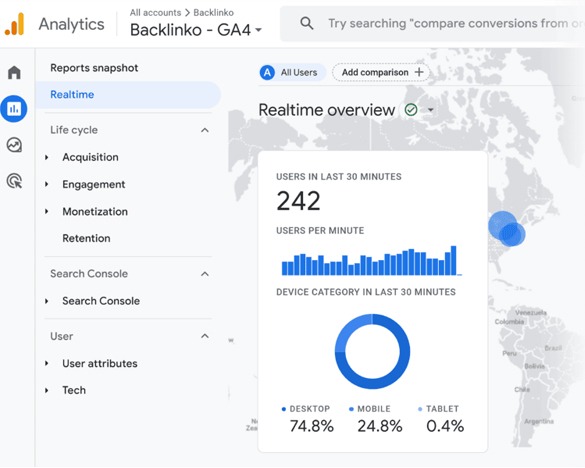Click the Life cycle section header
This screenshot has height=468, width=585.
[74, 130]
